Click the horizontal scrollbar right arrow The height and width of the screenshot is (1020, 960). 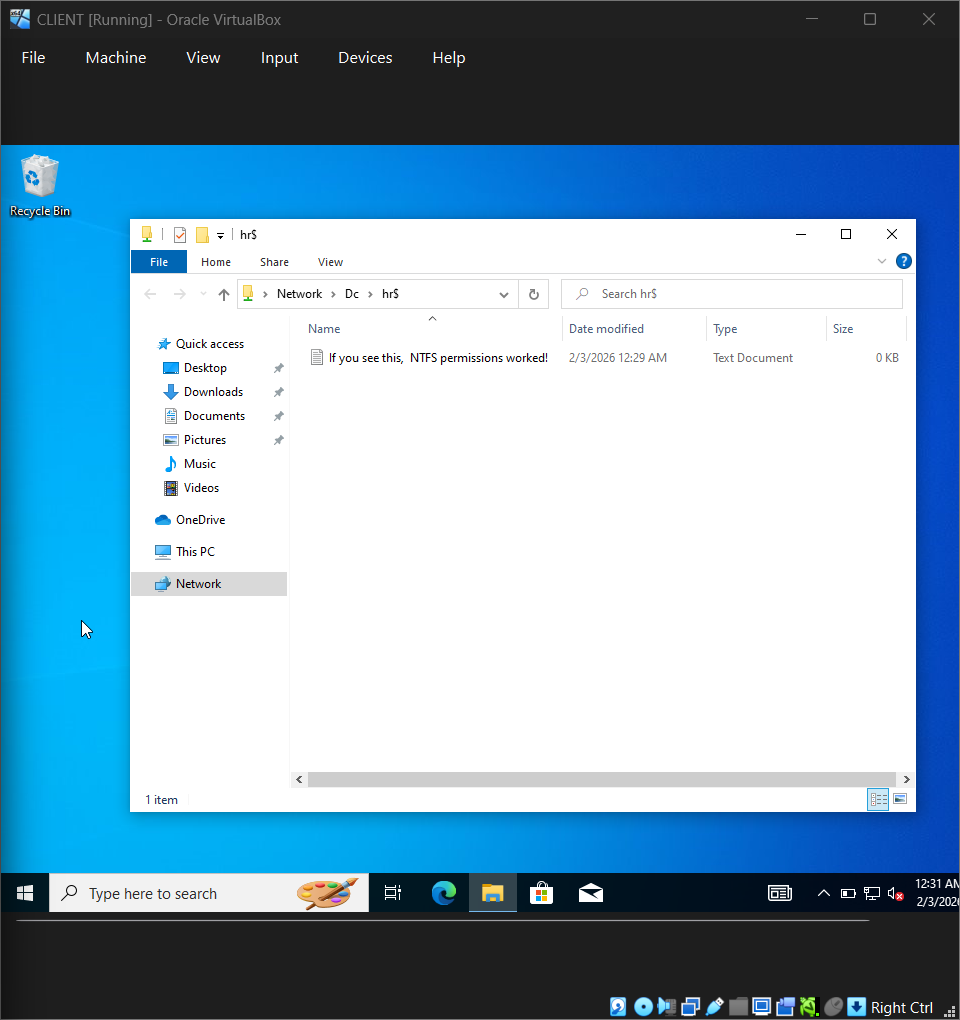[906, 779]
